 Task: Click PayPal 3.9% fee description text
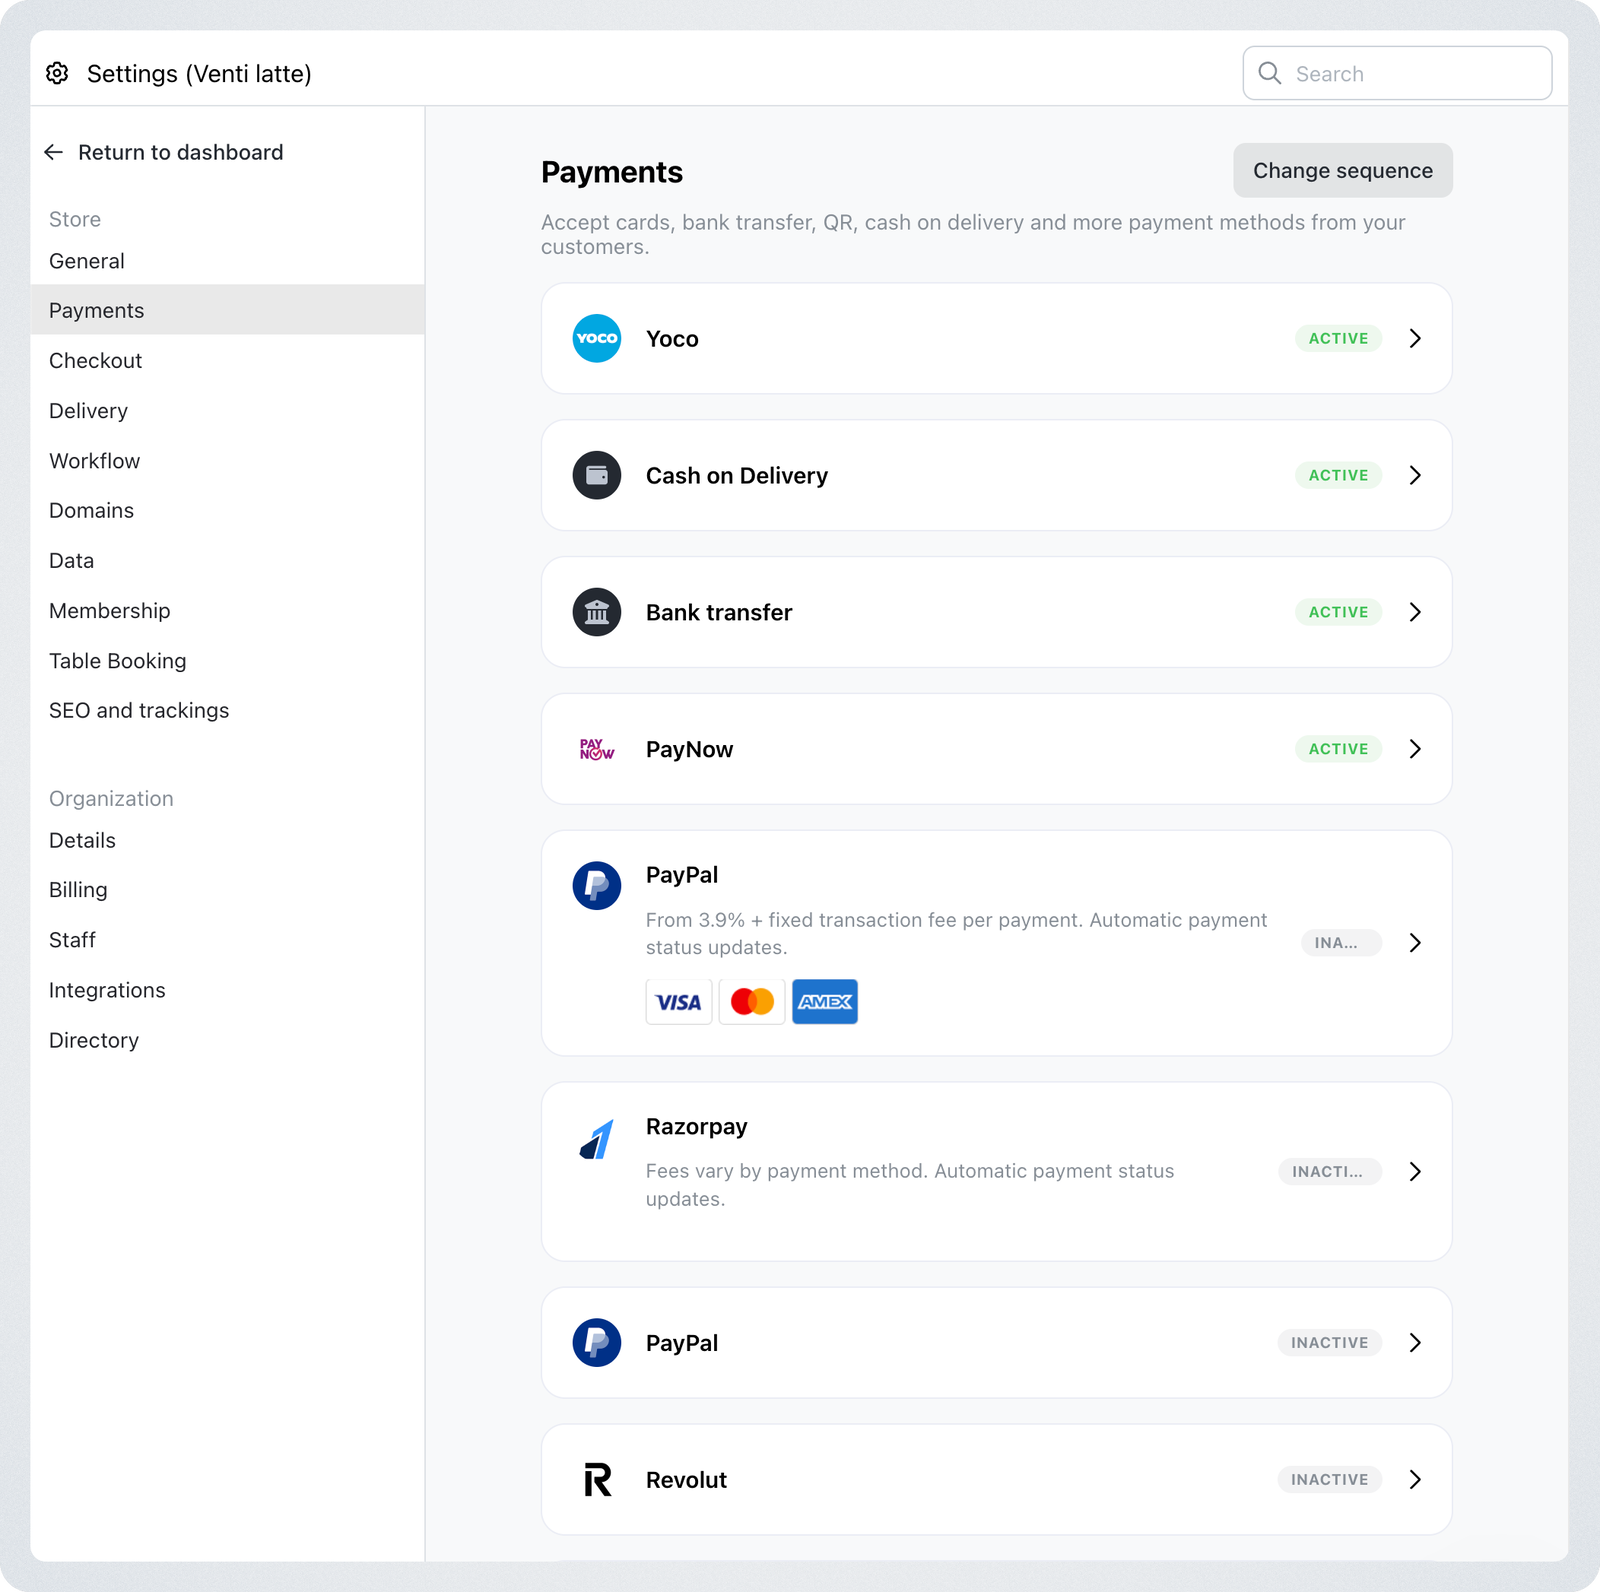[x=957, y=933]
